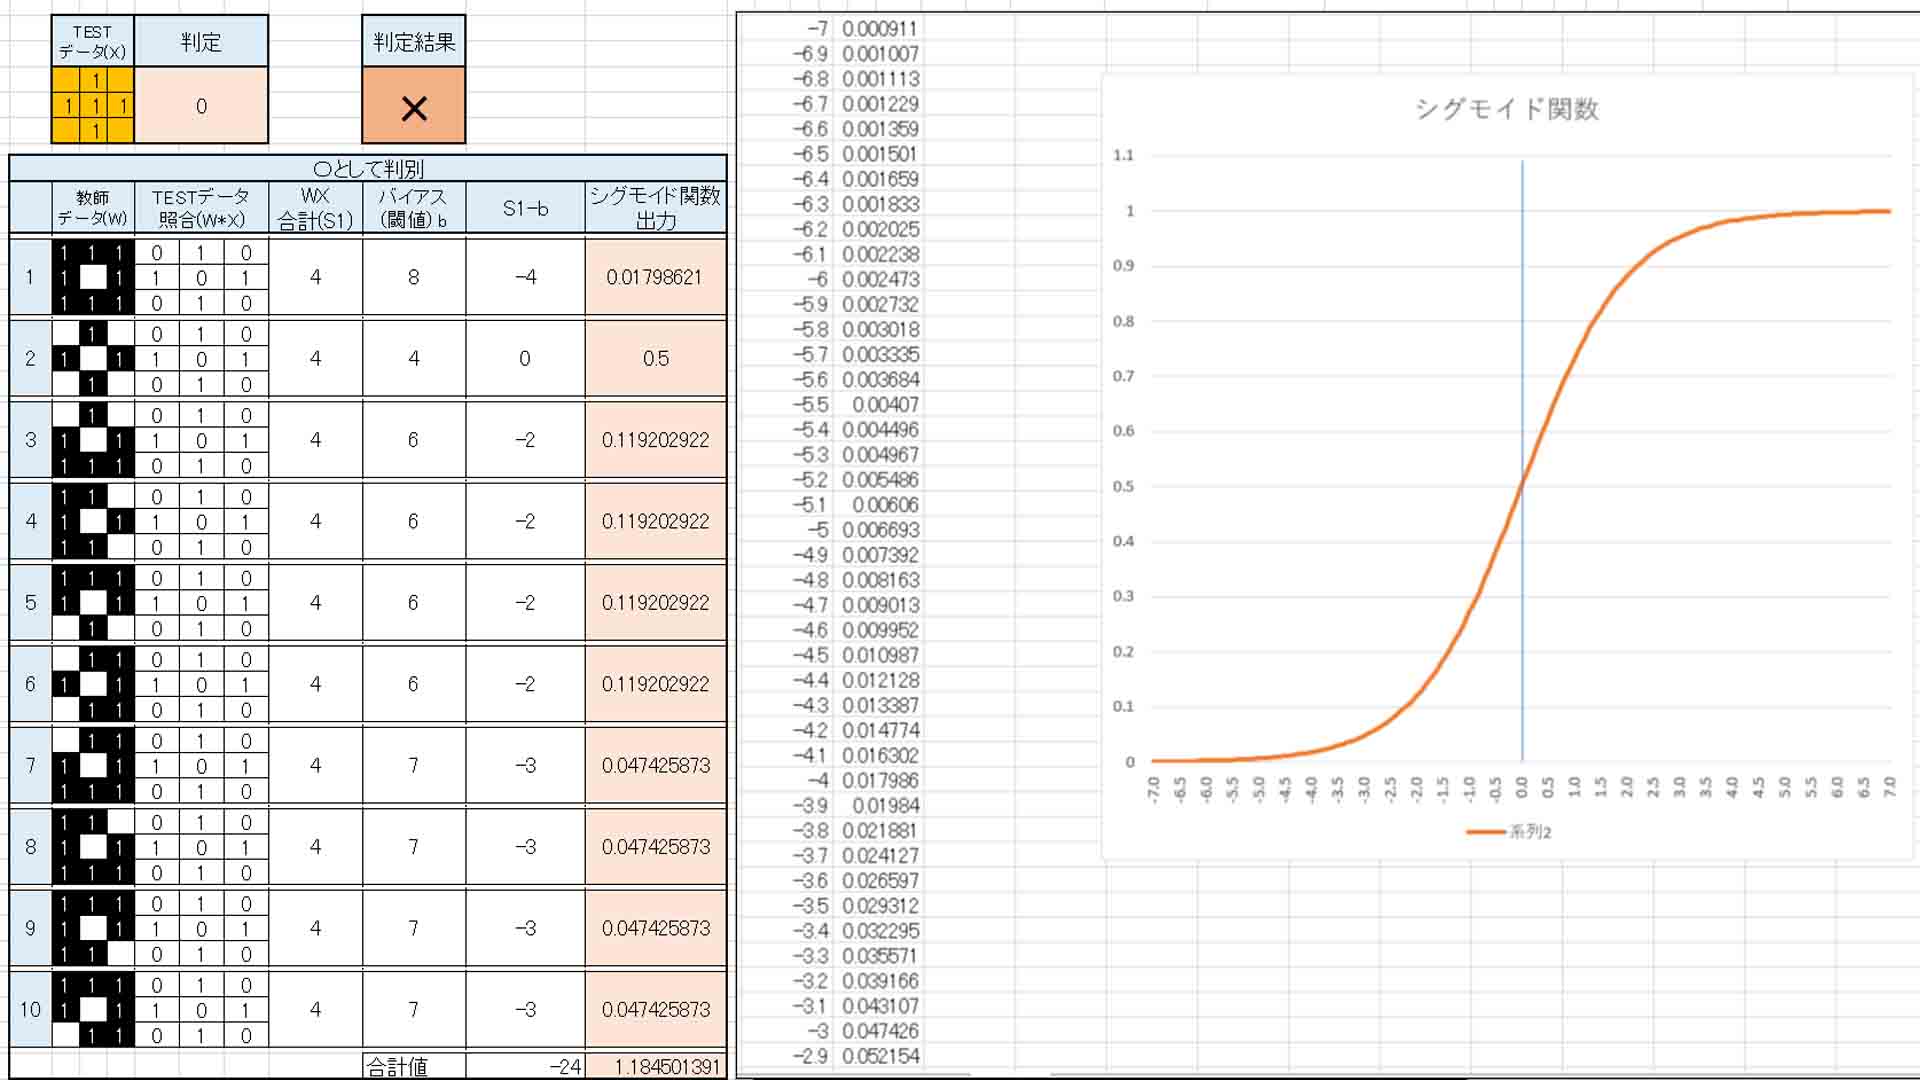The height and width of the screenshot is (1080, 1920).
Task: Select the 判定結果 header cell
Action: pyautogui.click(x=413, y=42)
